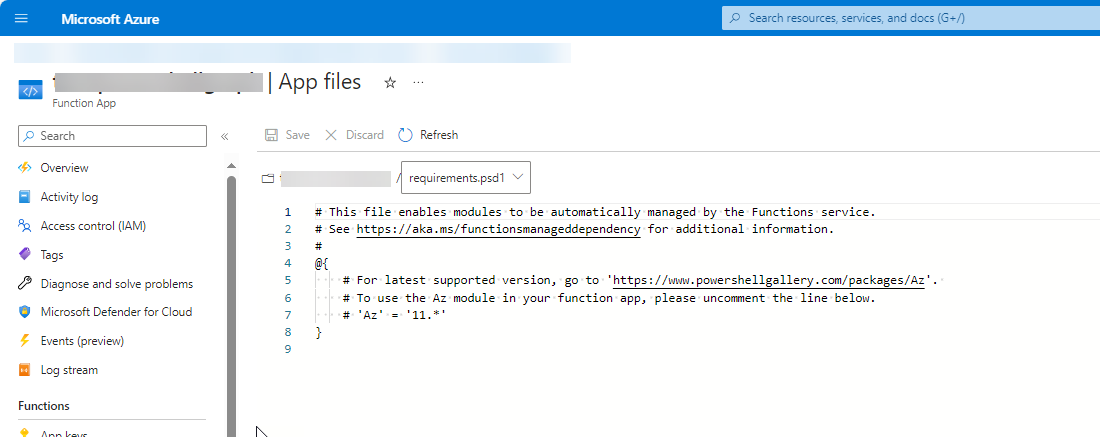Screen dimensions: 1100x437
Task: Click the Activity log icon
Action: click(25, 197)
